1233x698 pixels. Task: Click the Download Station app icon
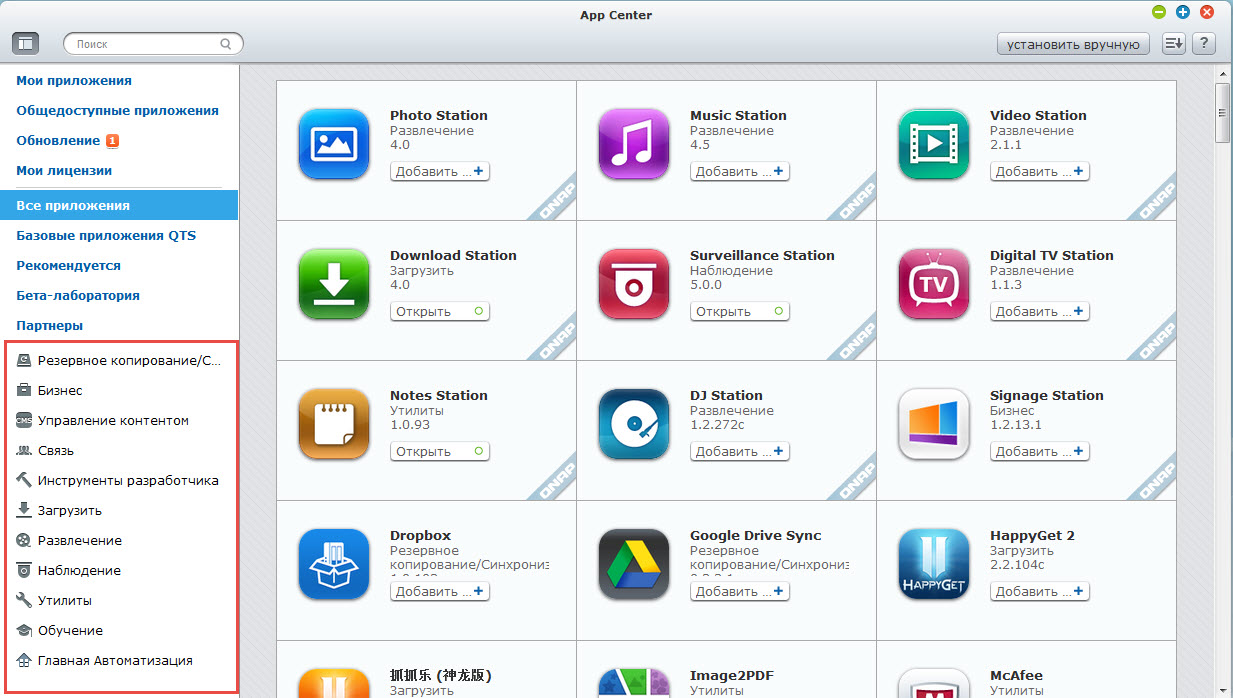pos(334,284)
